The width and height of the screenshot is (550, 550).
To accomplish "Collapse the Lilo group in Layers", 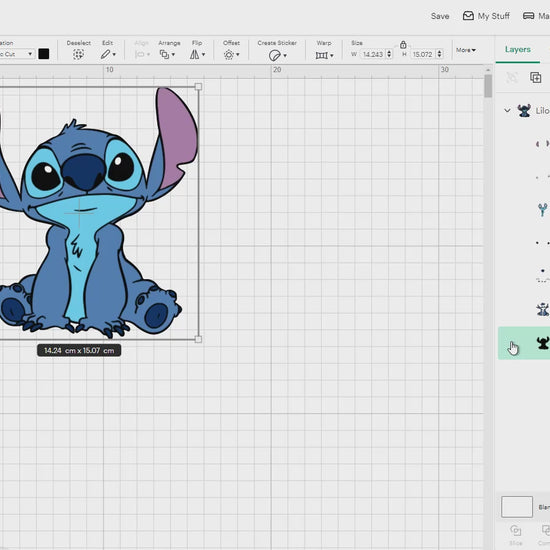I will tap(507, 110).
